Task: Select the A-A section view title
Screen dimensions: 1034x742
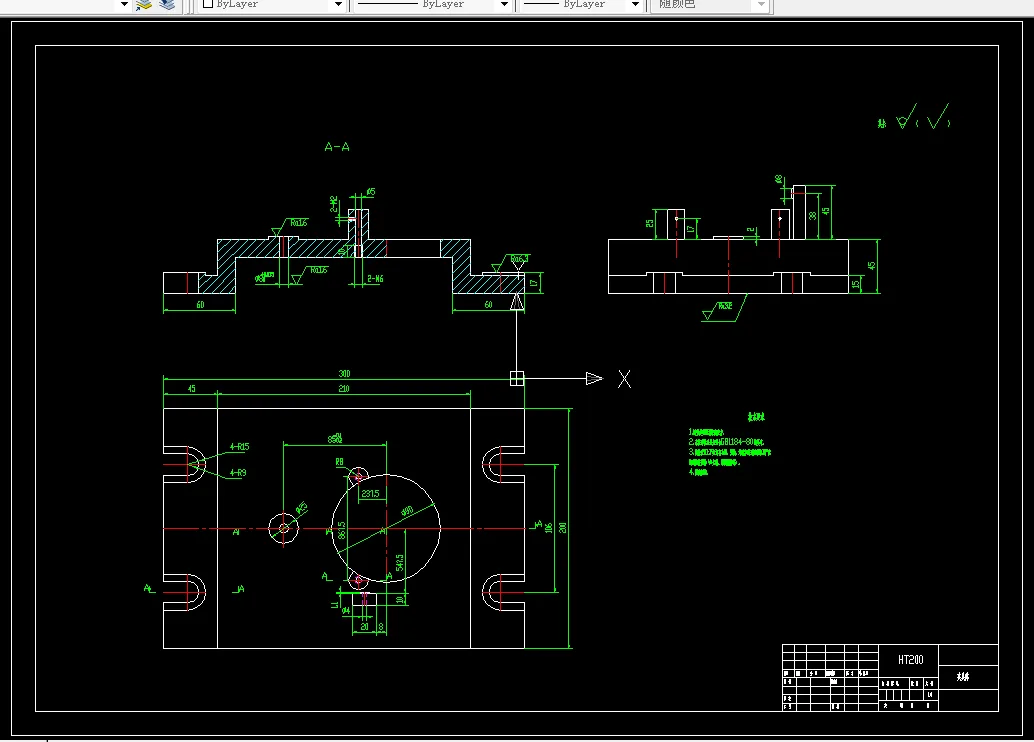Action: tap(337, 147)
